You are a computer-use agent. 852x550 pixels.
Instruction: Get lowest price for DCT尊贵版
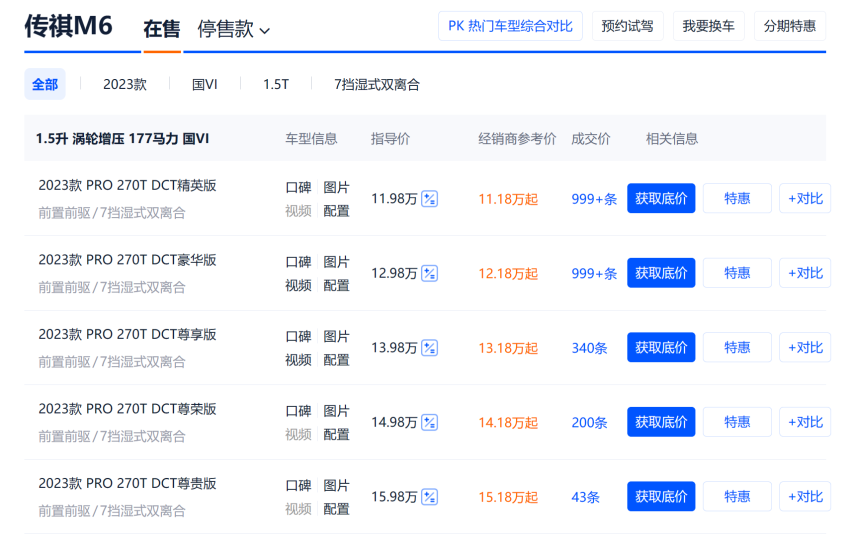click(x=661, y=496)
